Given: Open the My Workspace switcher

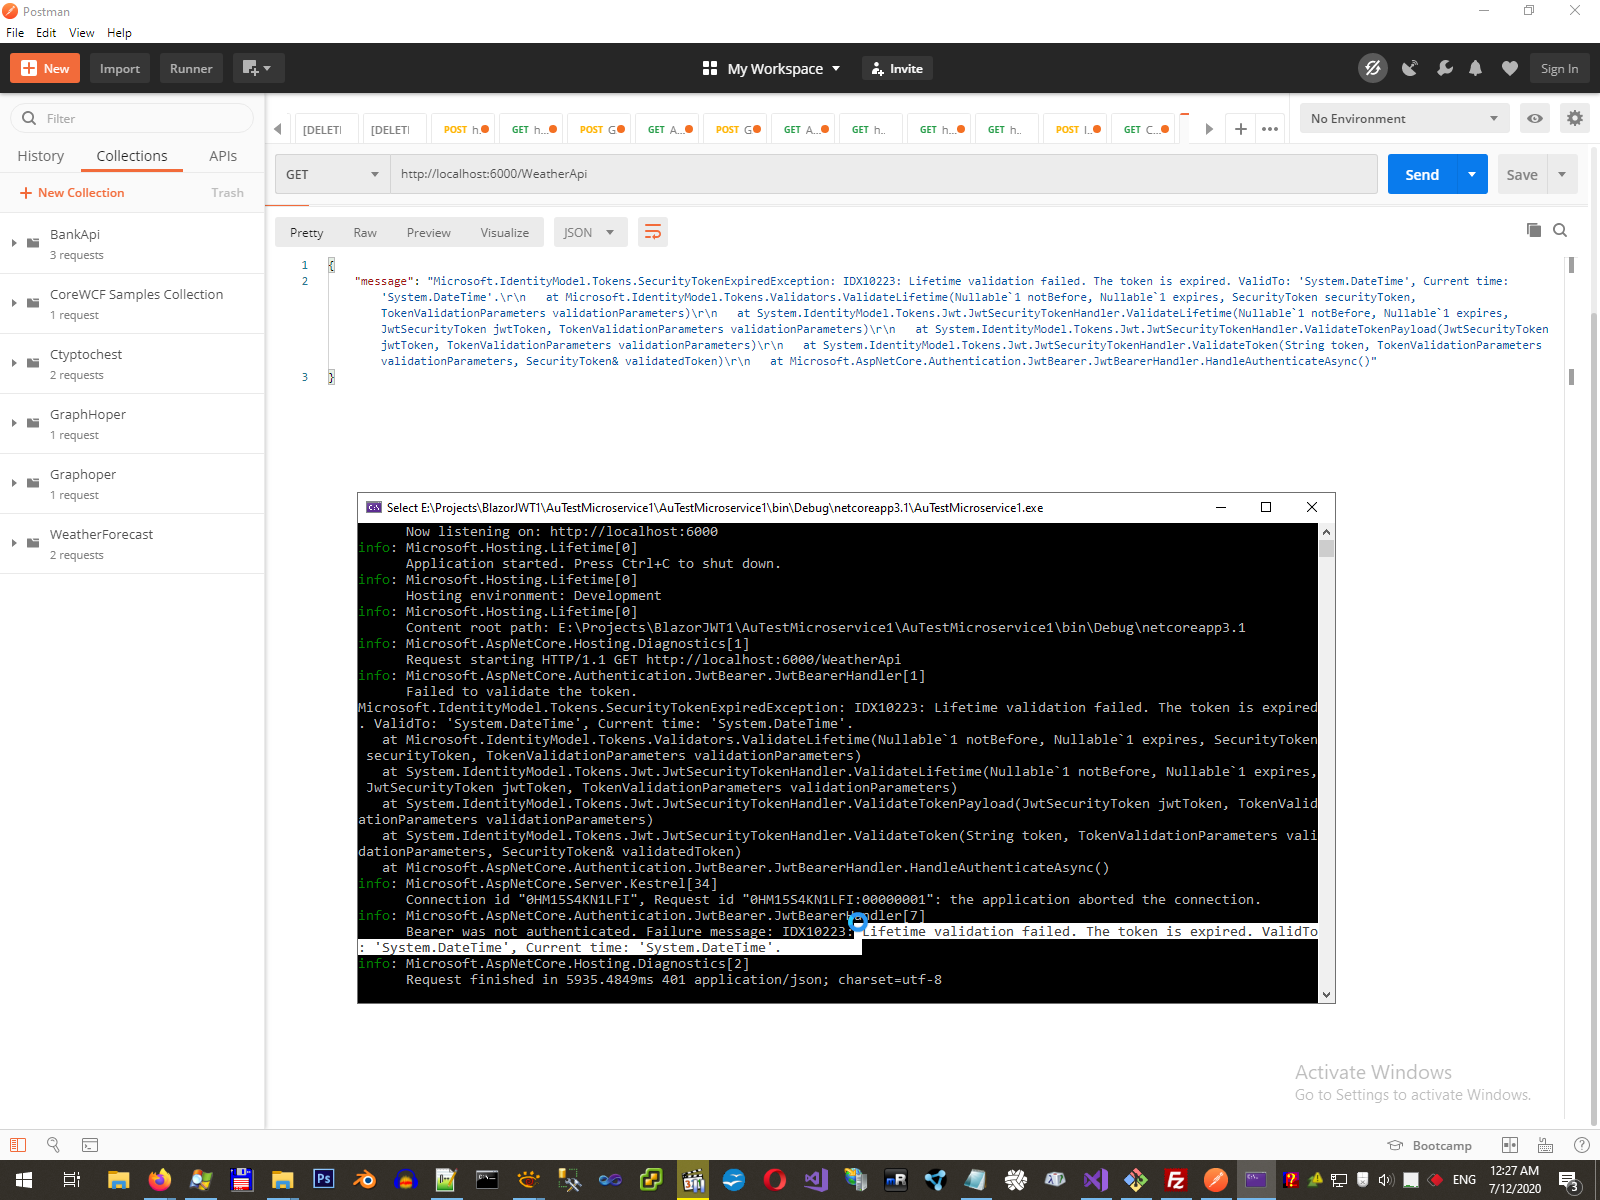Looking at the screenshot, I should pyautogui.click(x=771, y=68).
